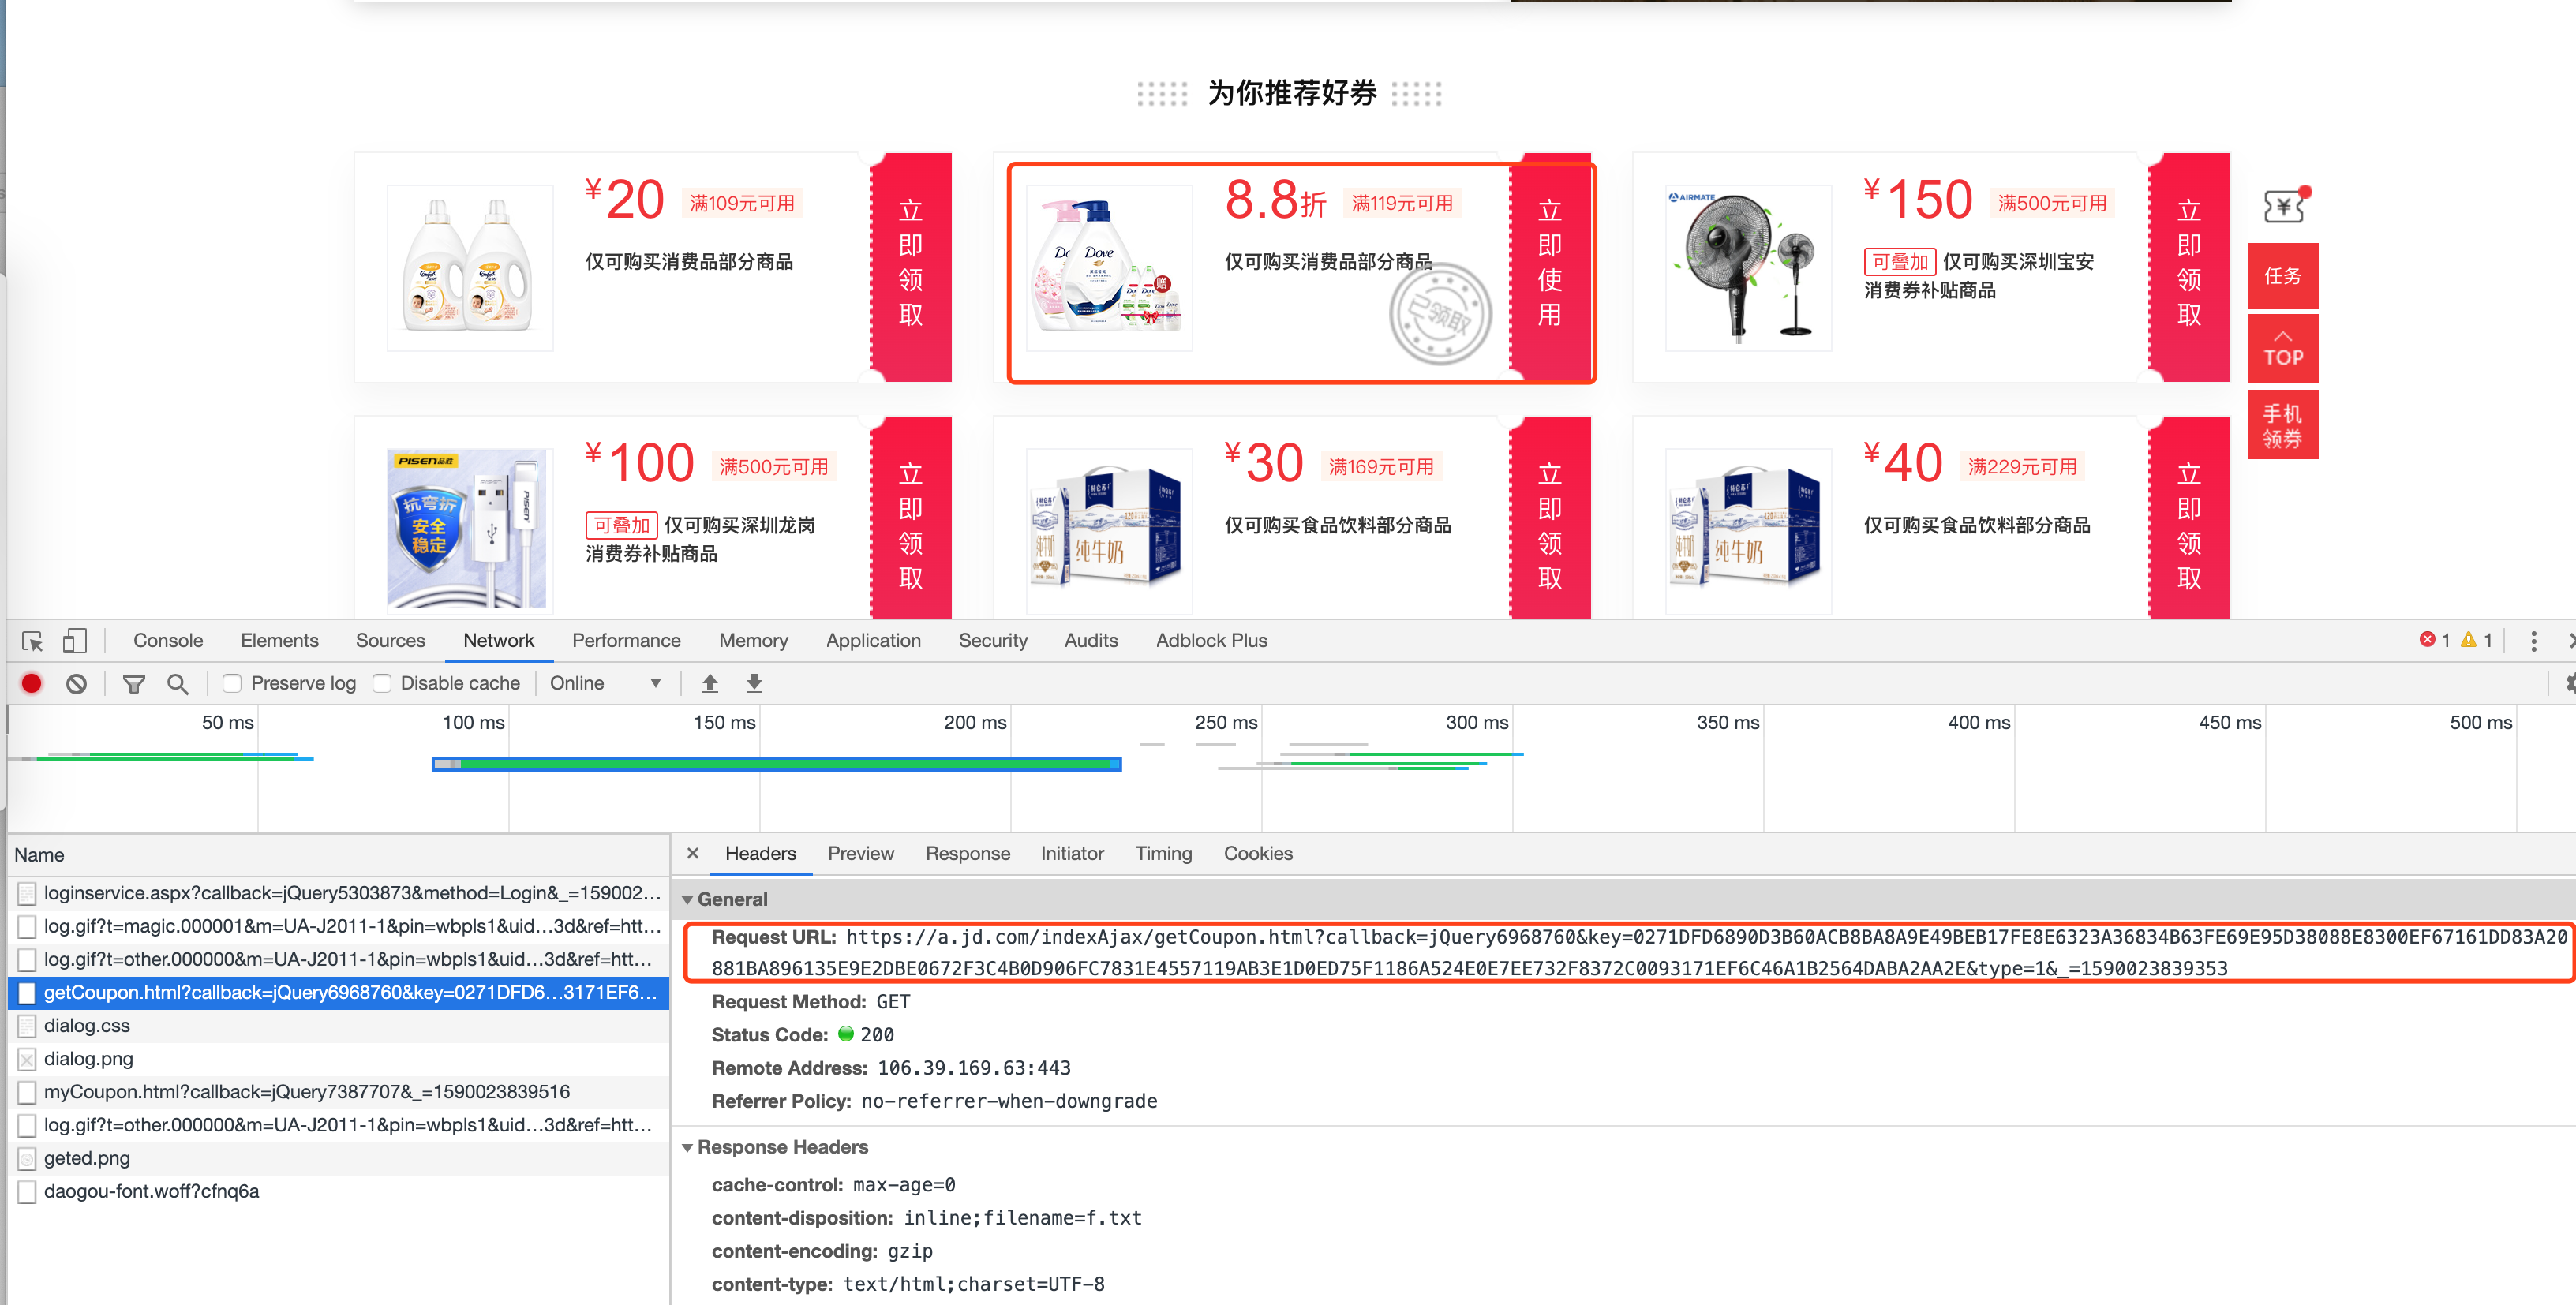Stop recording network log
Viewport: 2576px width, 1305px height.
32,684
